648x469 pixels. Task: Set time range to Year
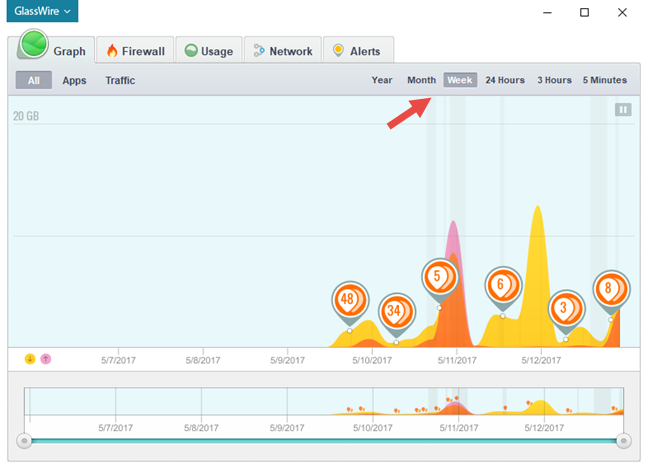(x=382, y=80)
